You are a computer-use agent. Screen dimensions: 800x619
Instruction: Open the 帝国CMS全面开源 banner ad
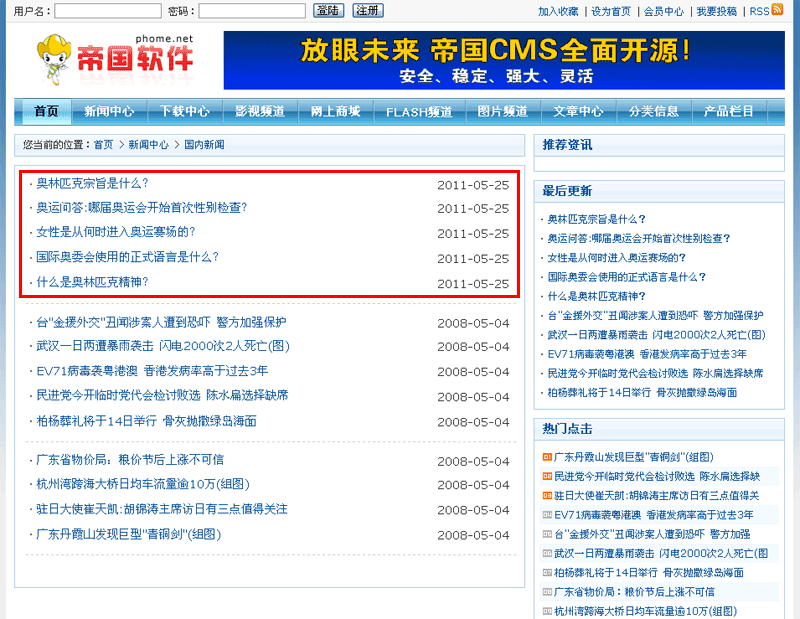[x=504, y=60]
